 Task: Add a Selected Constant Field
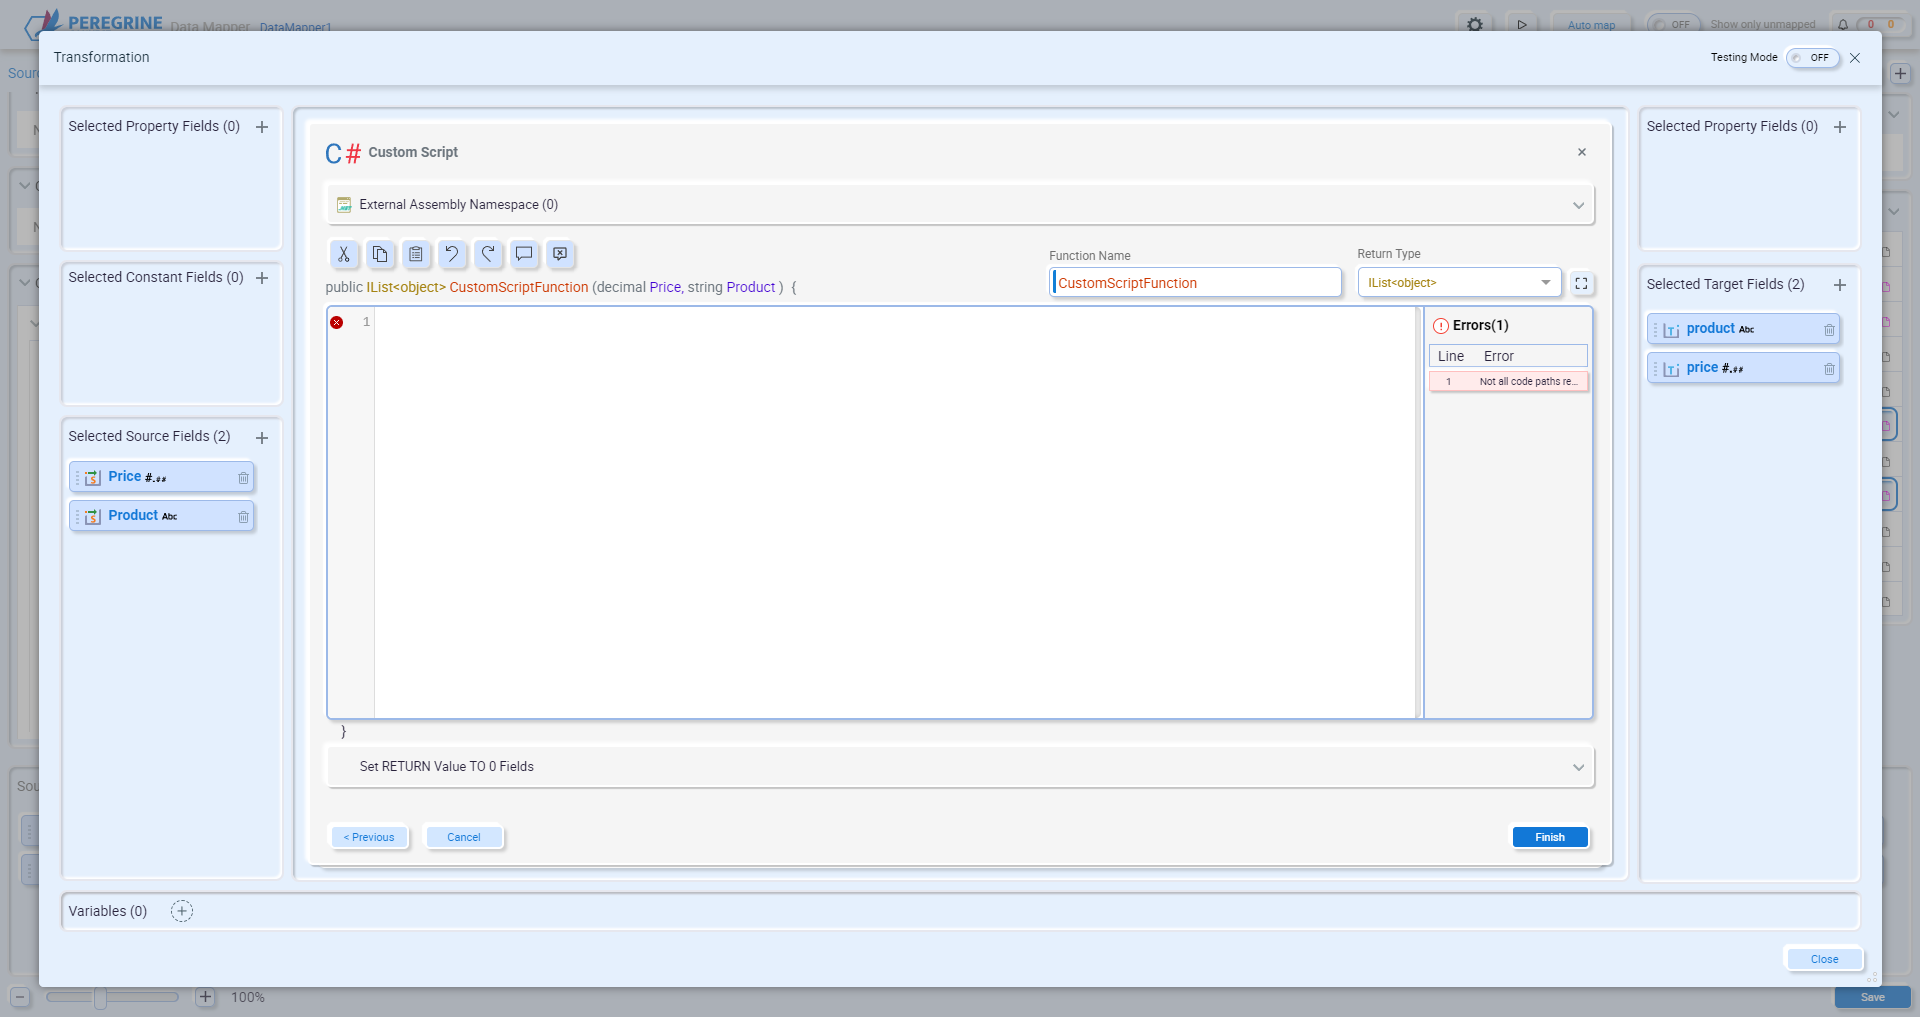[262, 278]
